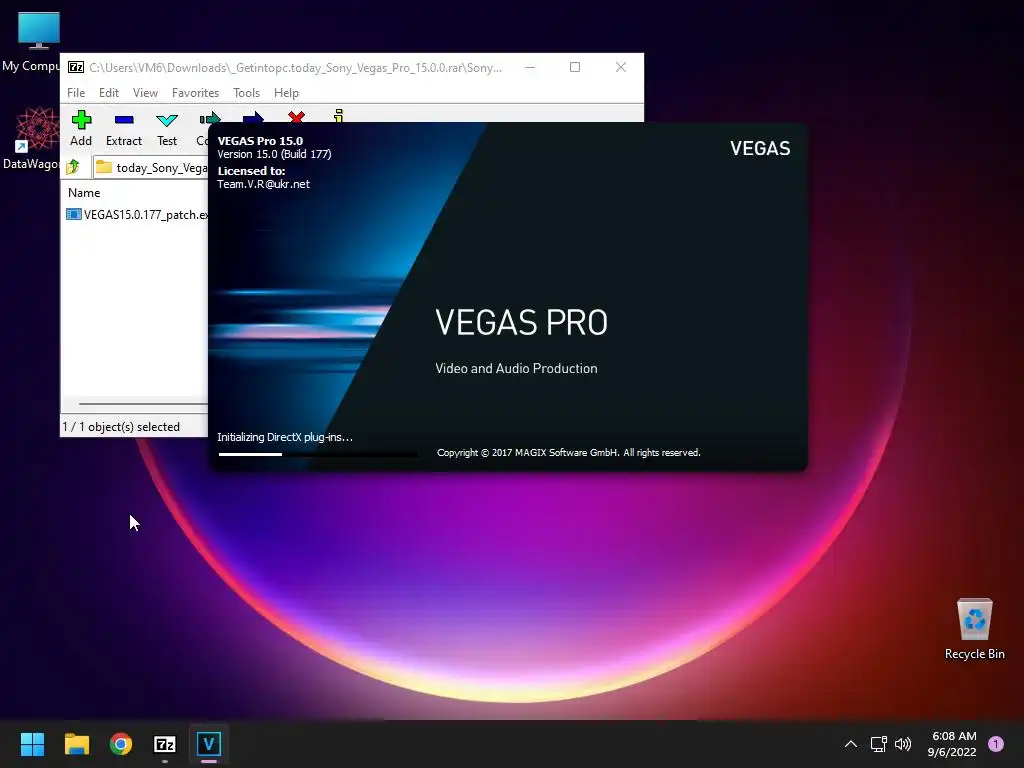The width and height of the screenshot is (1024, 768).
Task: Show hidden system tray icons
Action: (850, 744)
